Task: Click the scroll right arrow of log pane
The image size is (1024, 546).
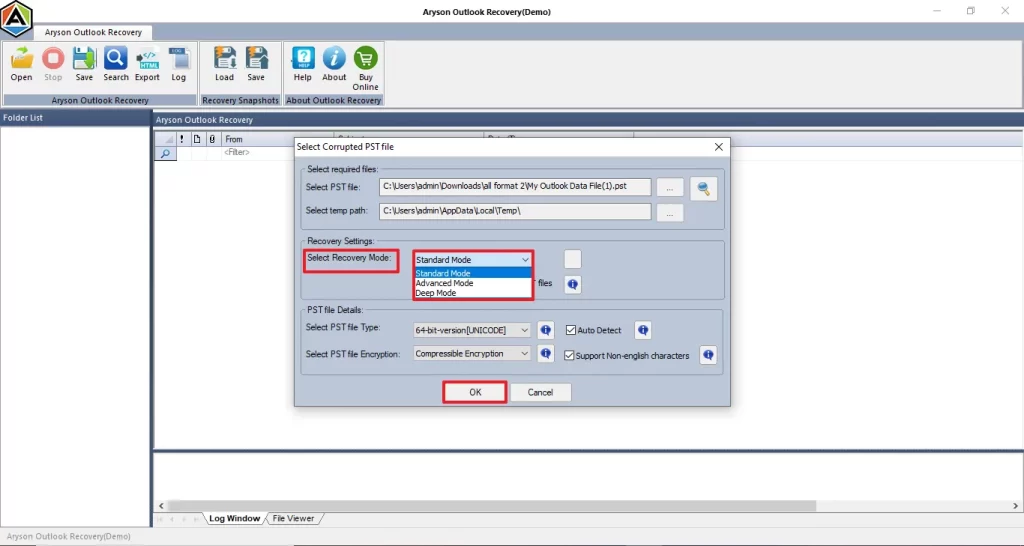Action: pyautogui.click(x=1016, y=506)
